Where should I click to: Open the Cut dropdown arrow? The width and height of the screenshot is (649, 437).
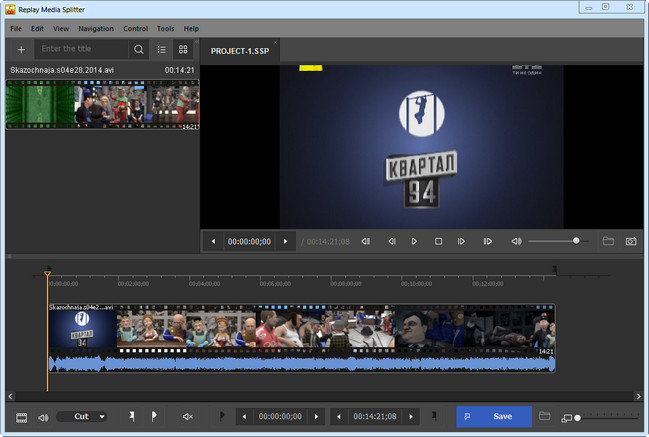(x=102, y=417)
